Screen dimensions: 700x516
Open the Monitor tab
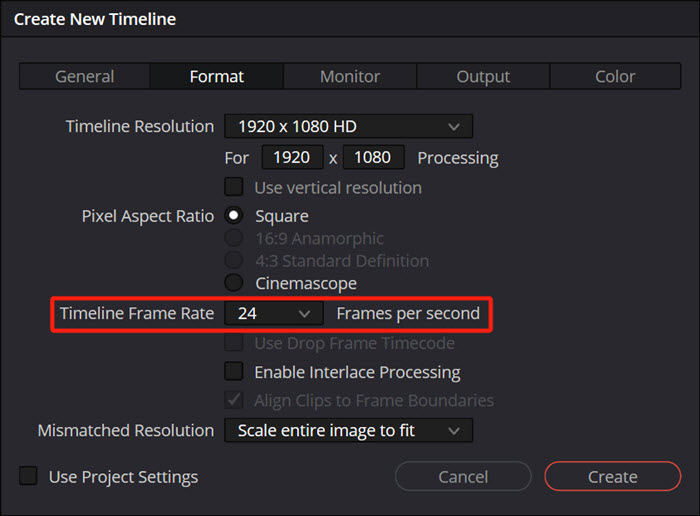pyautogui.click(x=350, y=76)
